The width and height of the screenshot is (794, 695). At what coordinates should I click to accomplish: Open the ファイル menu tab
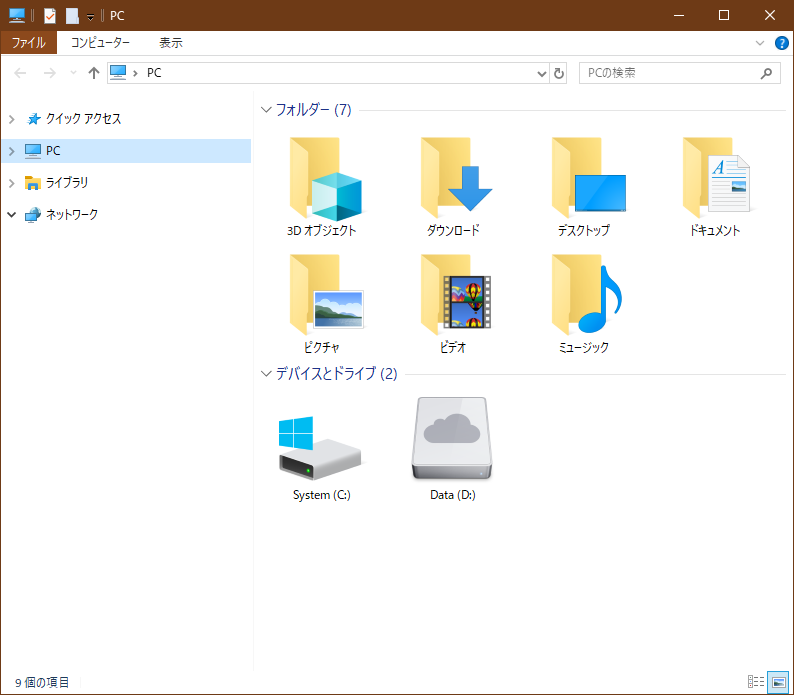point(28,43)
